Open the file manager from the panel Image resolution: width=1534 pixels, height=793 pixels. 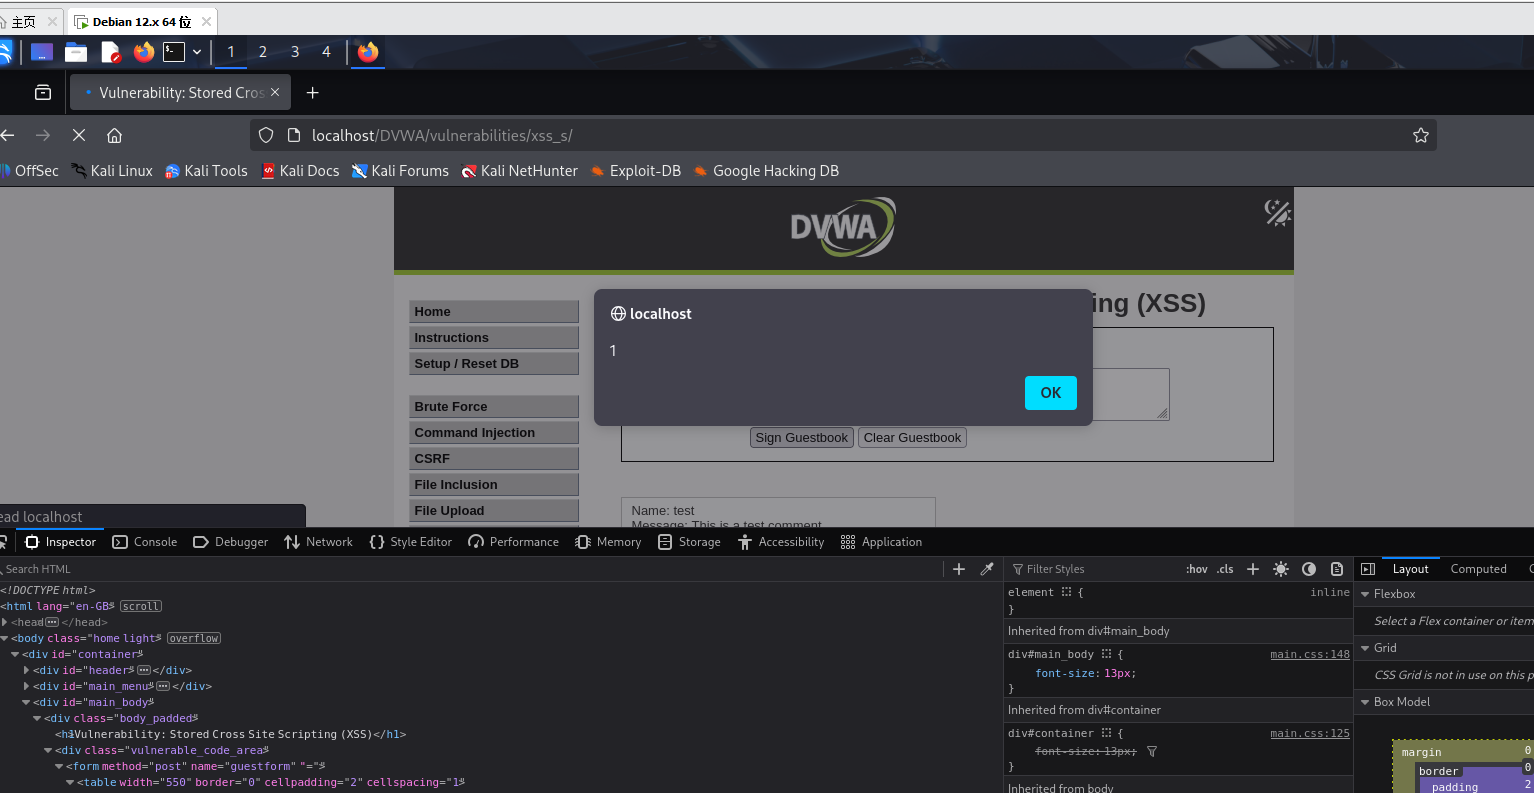[76, 51]
